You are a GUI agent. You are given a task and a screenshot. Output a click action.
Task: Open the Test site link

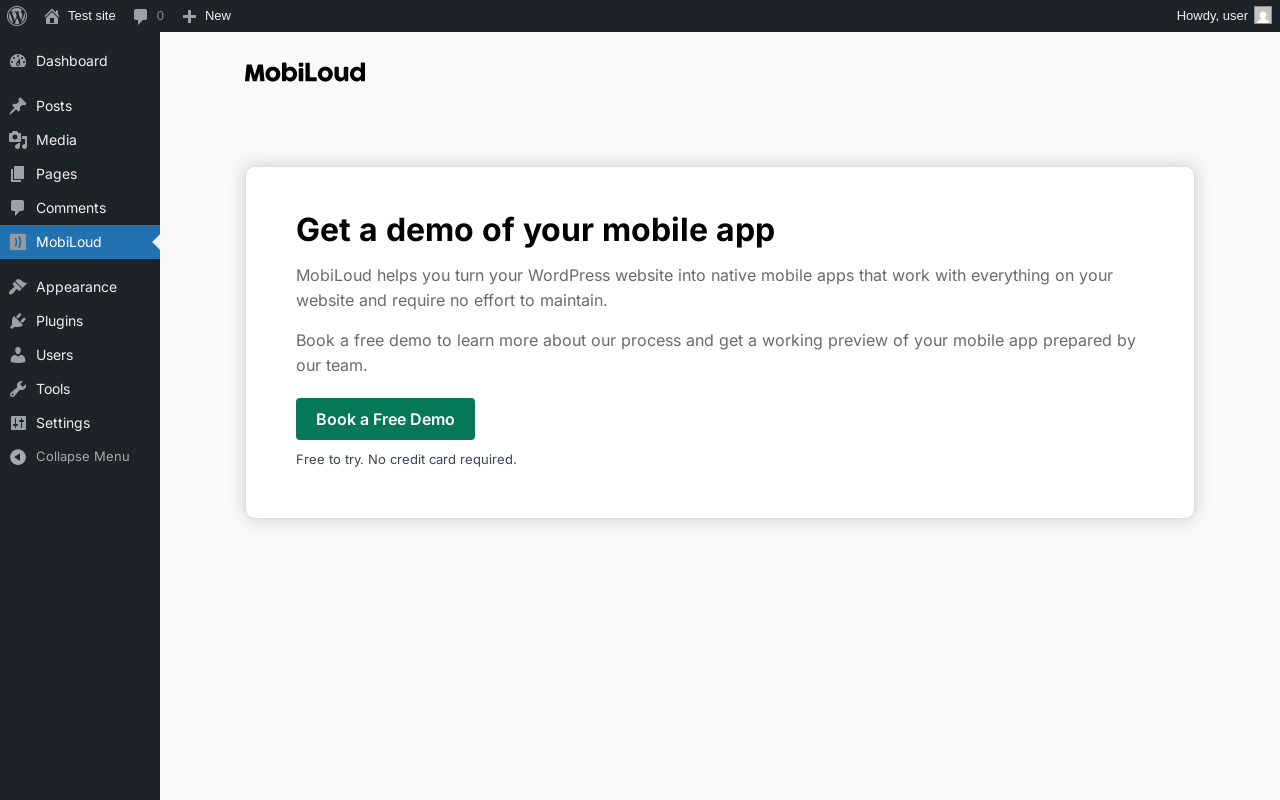pos(80,16)
